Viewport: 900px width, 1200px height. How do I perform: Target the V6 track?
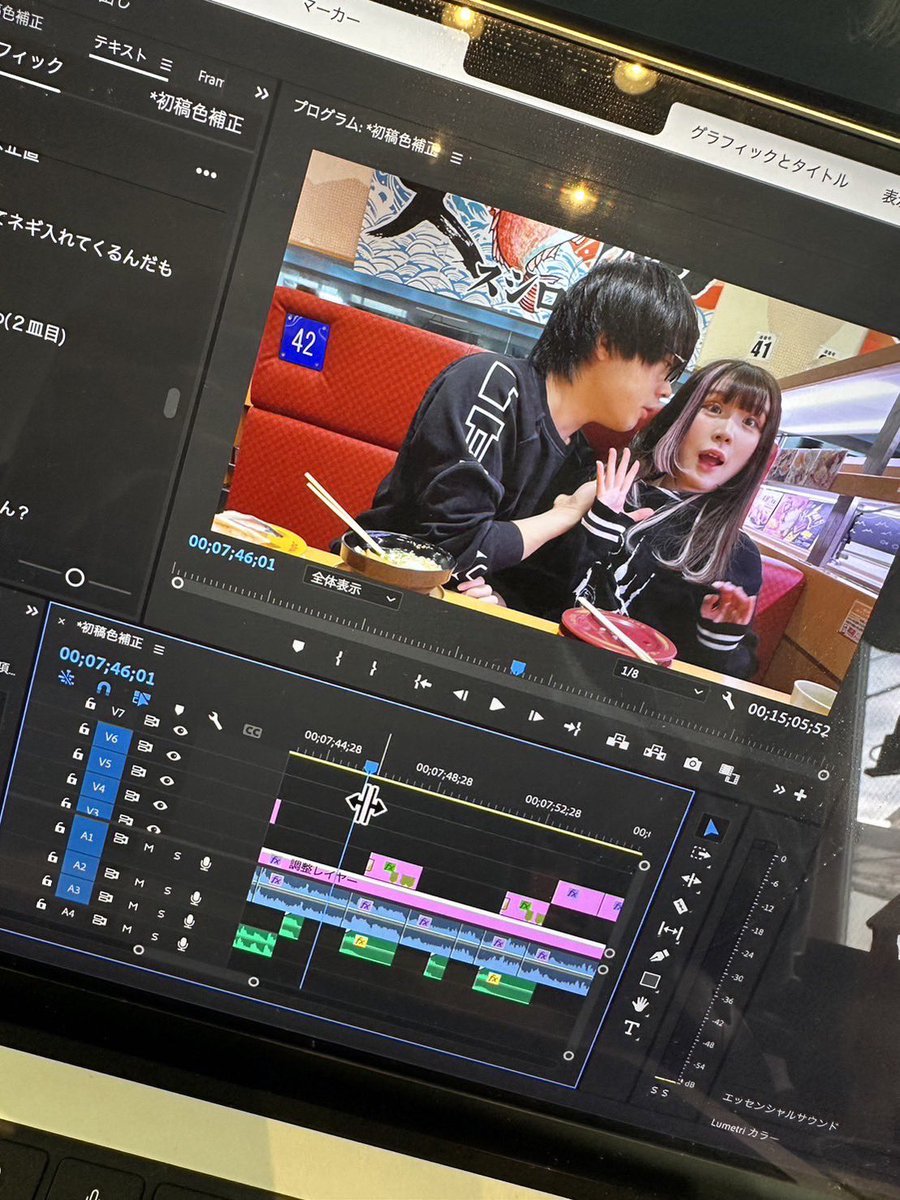pos(111,737)
